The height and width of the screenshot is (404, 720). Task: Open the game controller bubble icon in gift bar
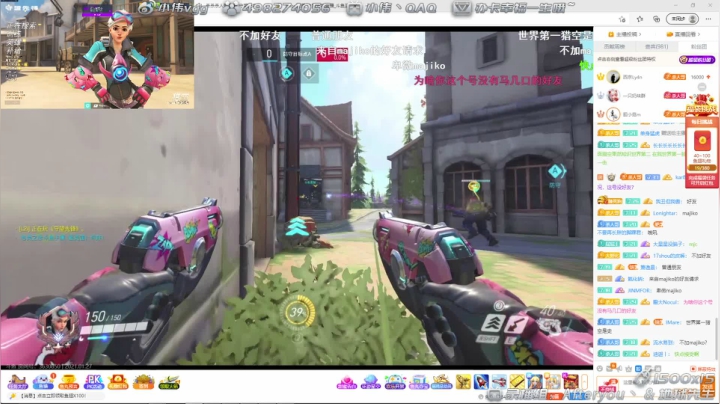[x=394, y=382]
